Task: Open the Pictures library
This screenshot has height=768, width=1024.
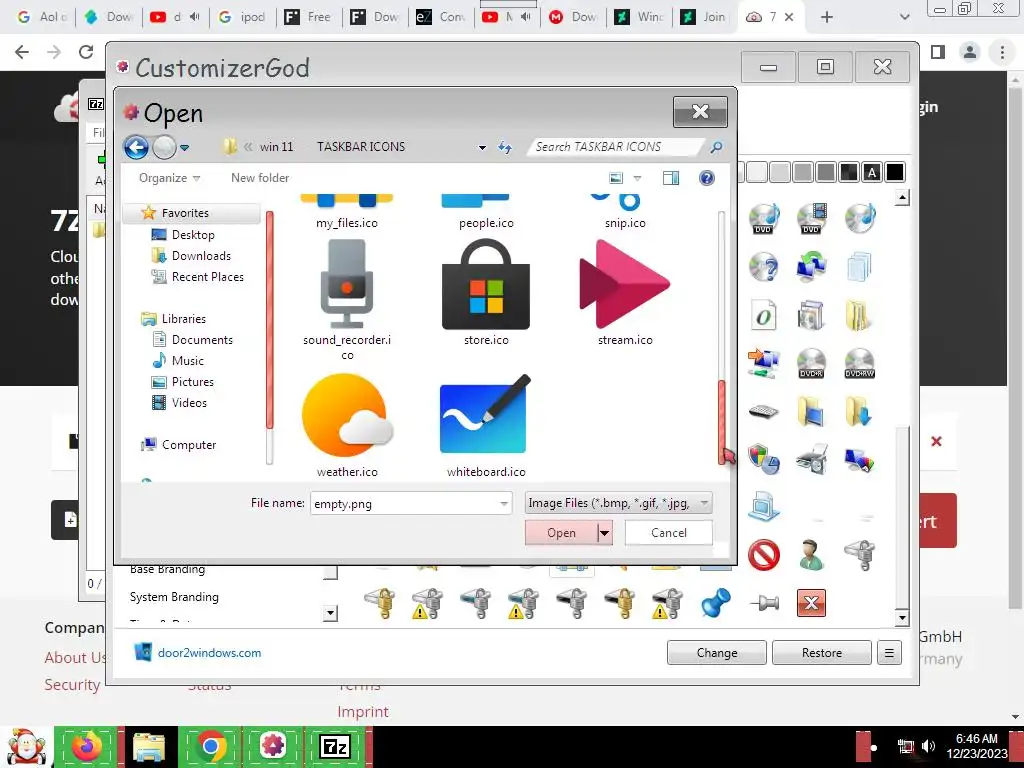Action: coord(193,382)
